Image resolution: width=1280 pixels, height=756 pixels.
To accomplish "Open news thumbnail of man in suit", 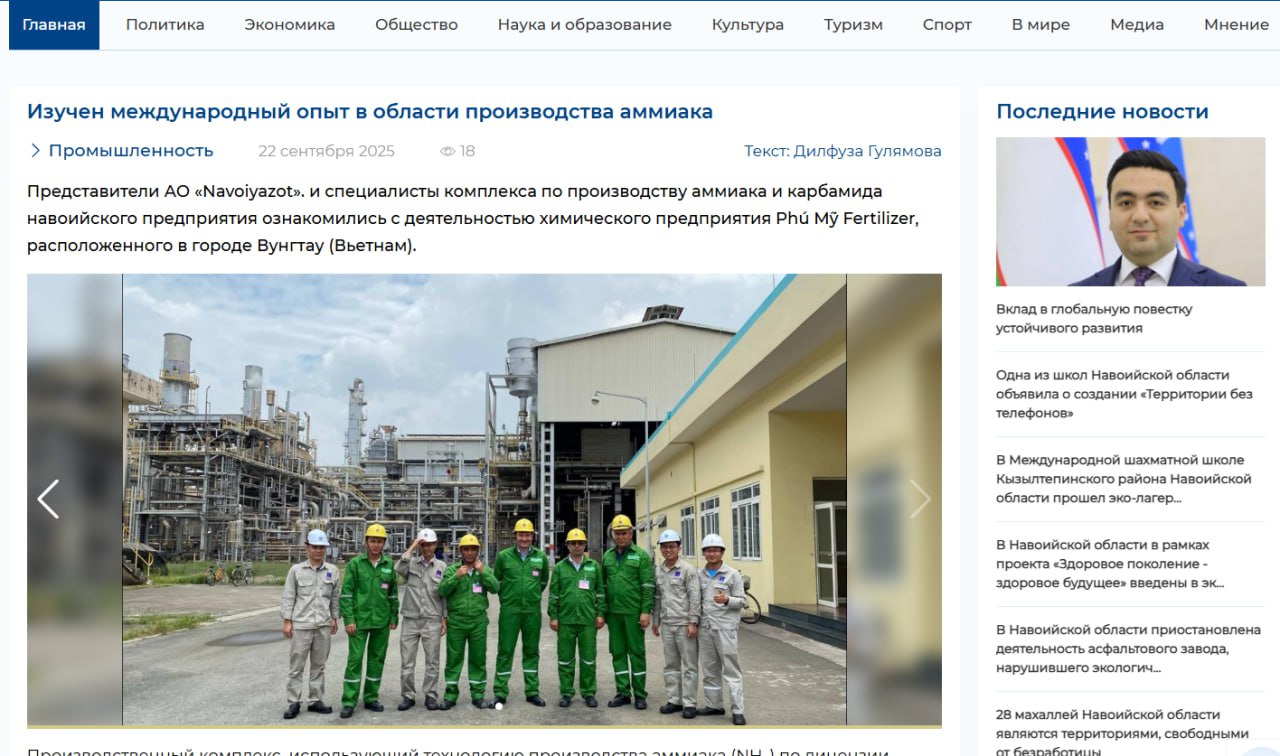I will tap(1130, 212).
